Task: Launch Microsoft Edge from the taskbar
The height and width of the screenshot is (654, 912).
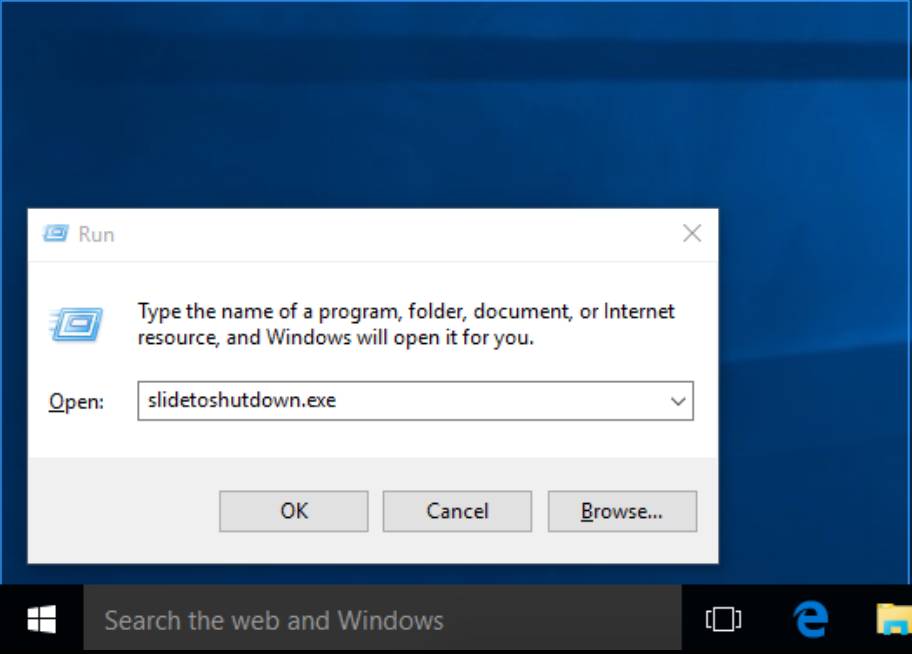Action: pos(810,620)
